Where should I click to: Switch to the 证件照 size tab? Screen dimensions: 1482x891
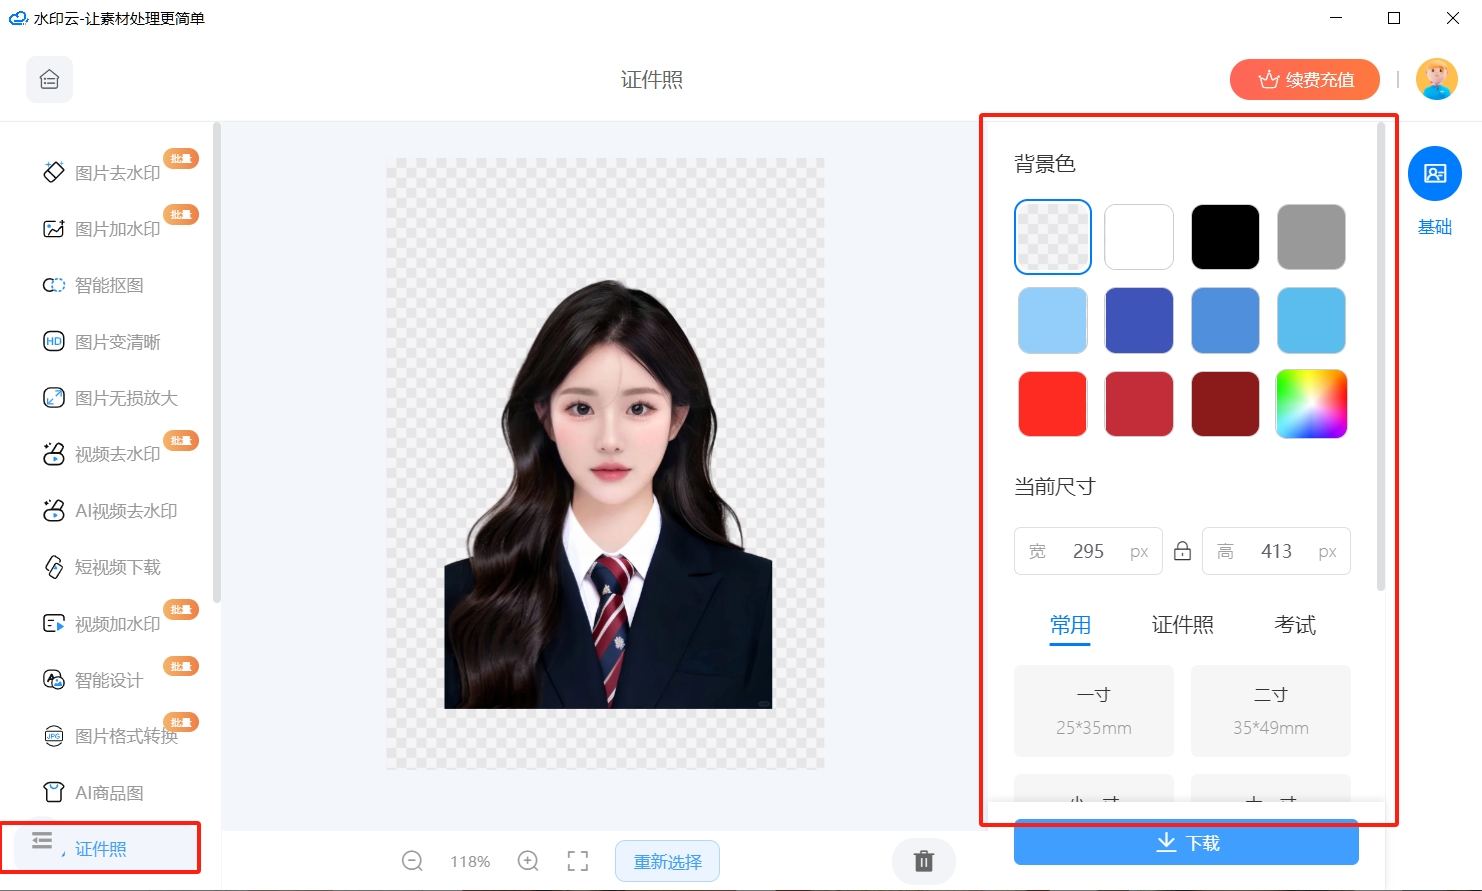tap(1182, 625)
